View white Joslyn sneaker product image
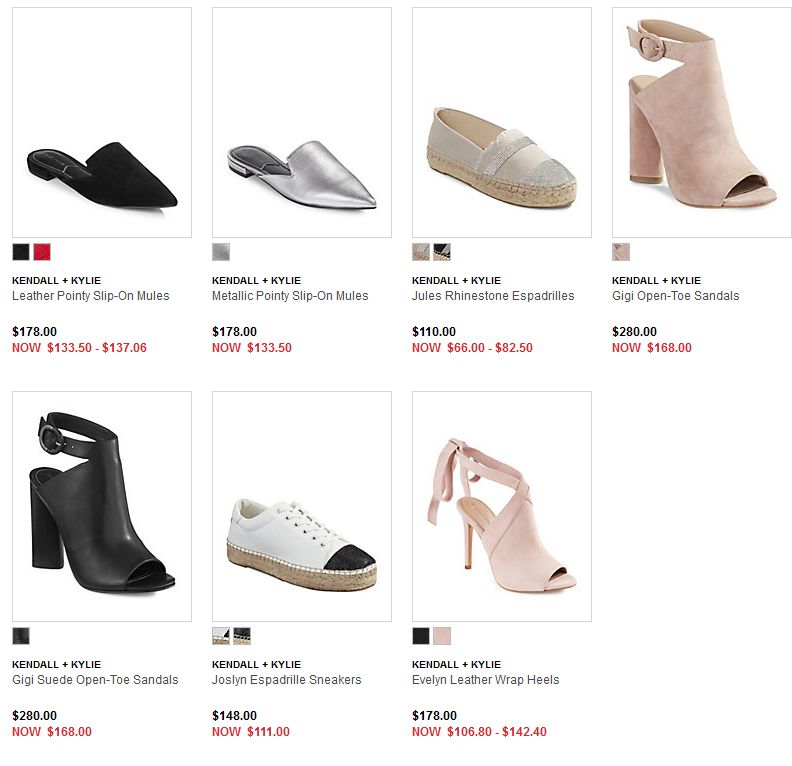Viewport: 792px width, 766px height. 302,506
